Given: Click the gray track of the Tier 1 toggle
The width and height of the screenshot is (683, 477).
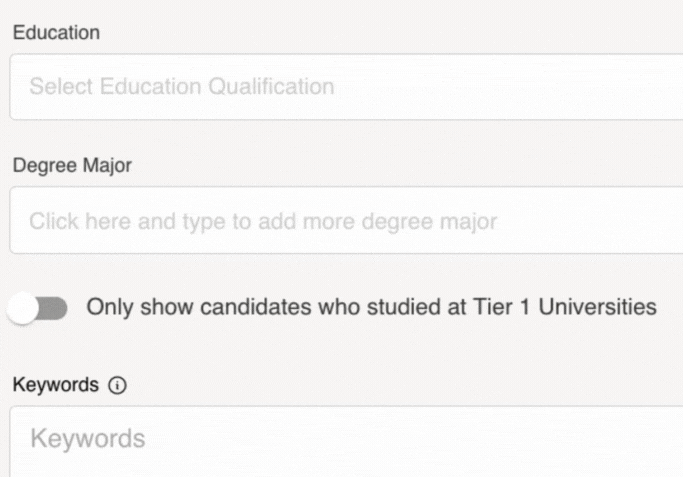Looking at the screenshot, I should coord(55,308).
